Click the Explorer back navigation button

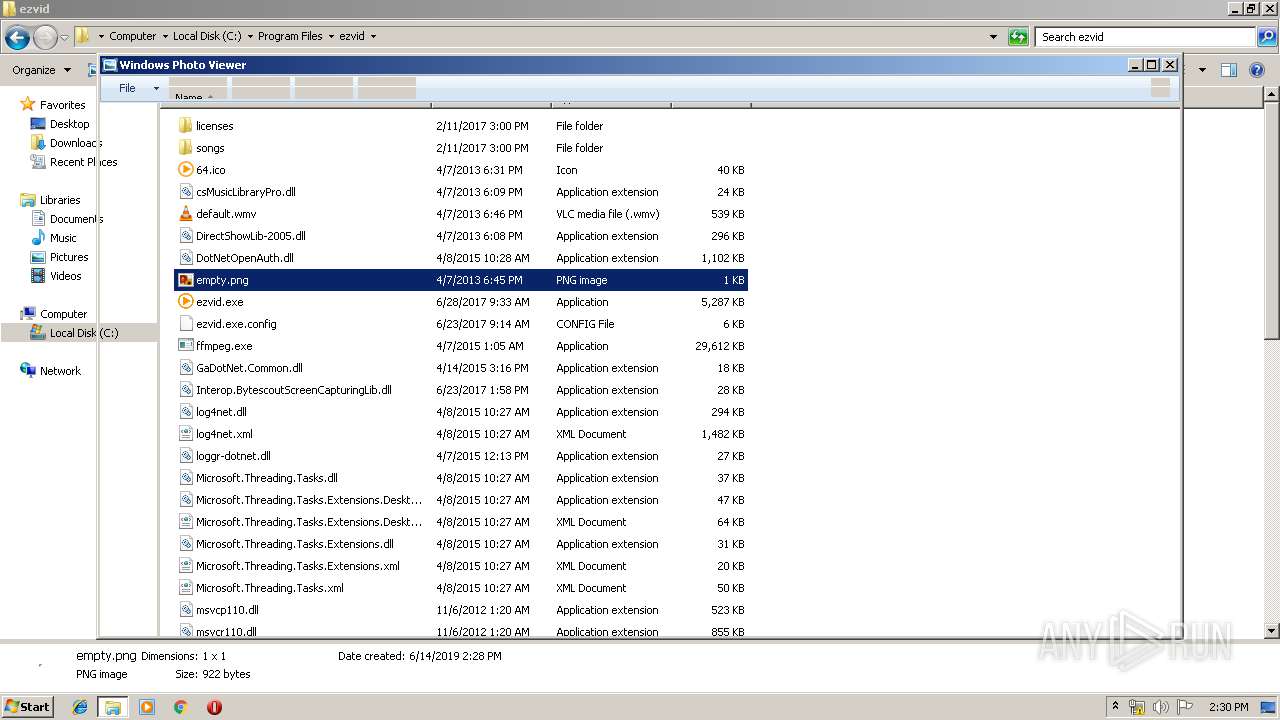(17, 37)
